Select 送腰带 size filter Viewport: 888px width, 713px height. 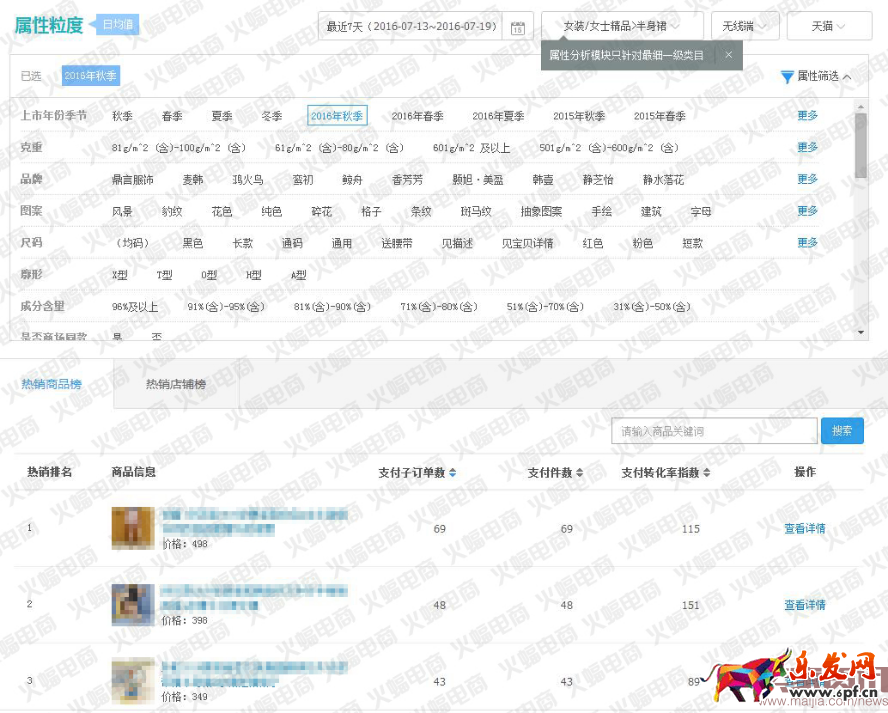(x=397, y=244)
